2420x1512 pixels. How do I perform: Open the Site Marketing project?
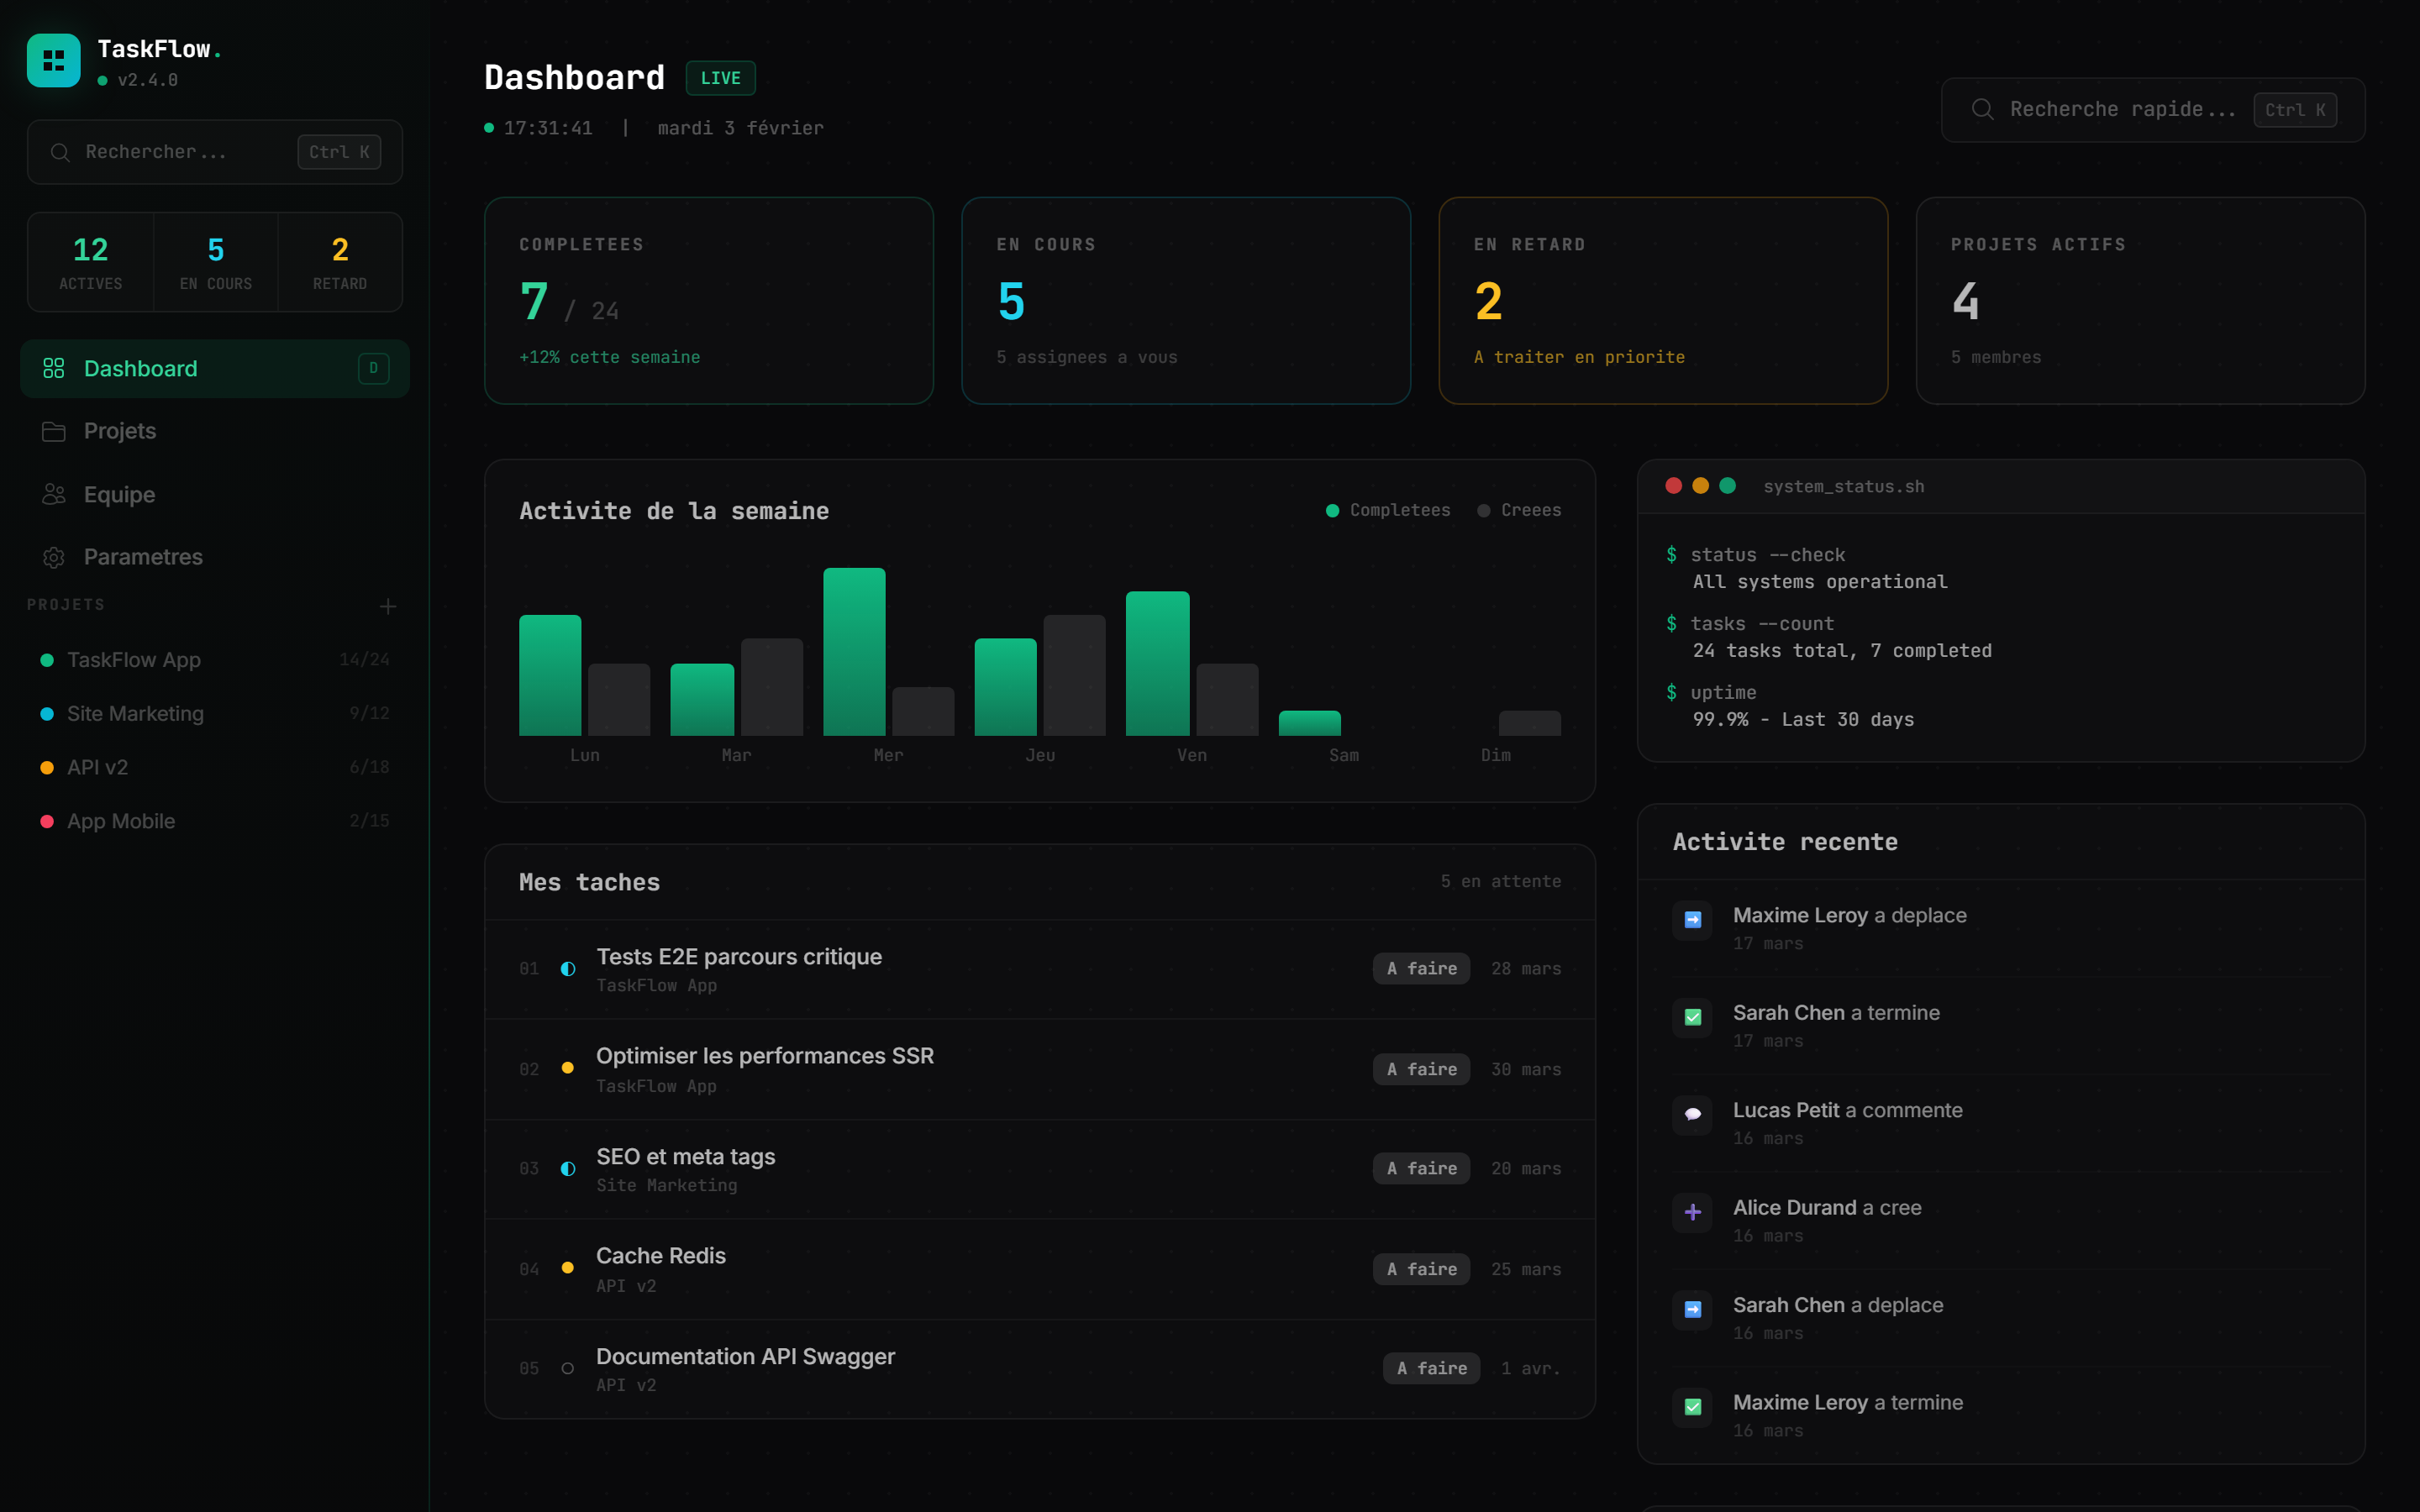[135, 713]
